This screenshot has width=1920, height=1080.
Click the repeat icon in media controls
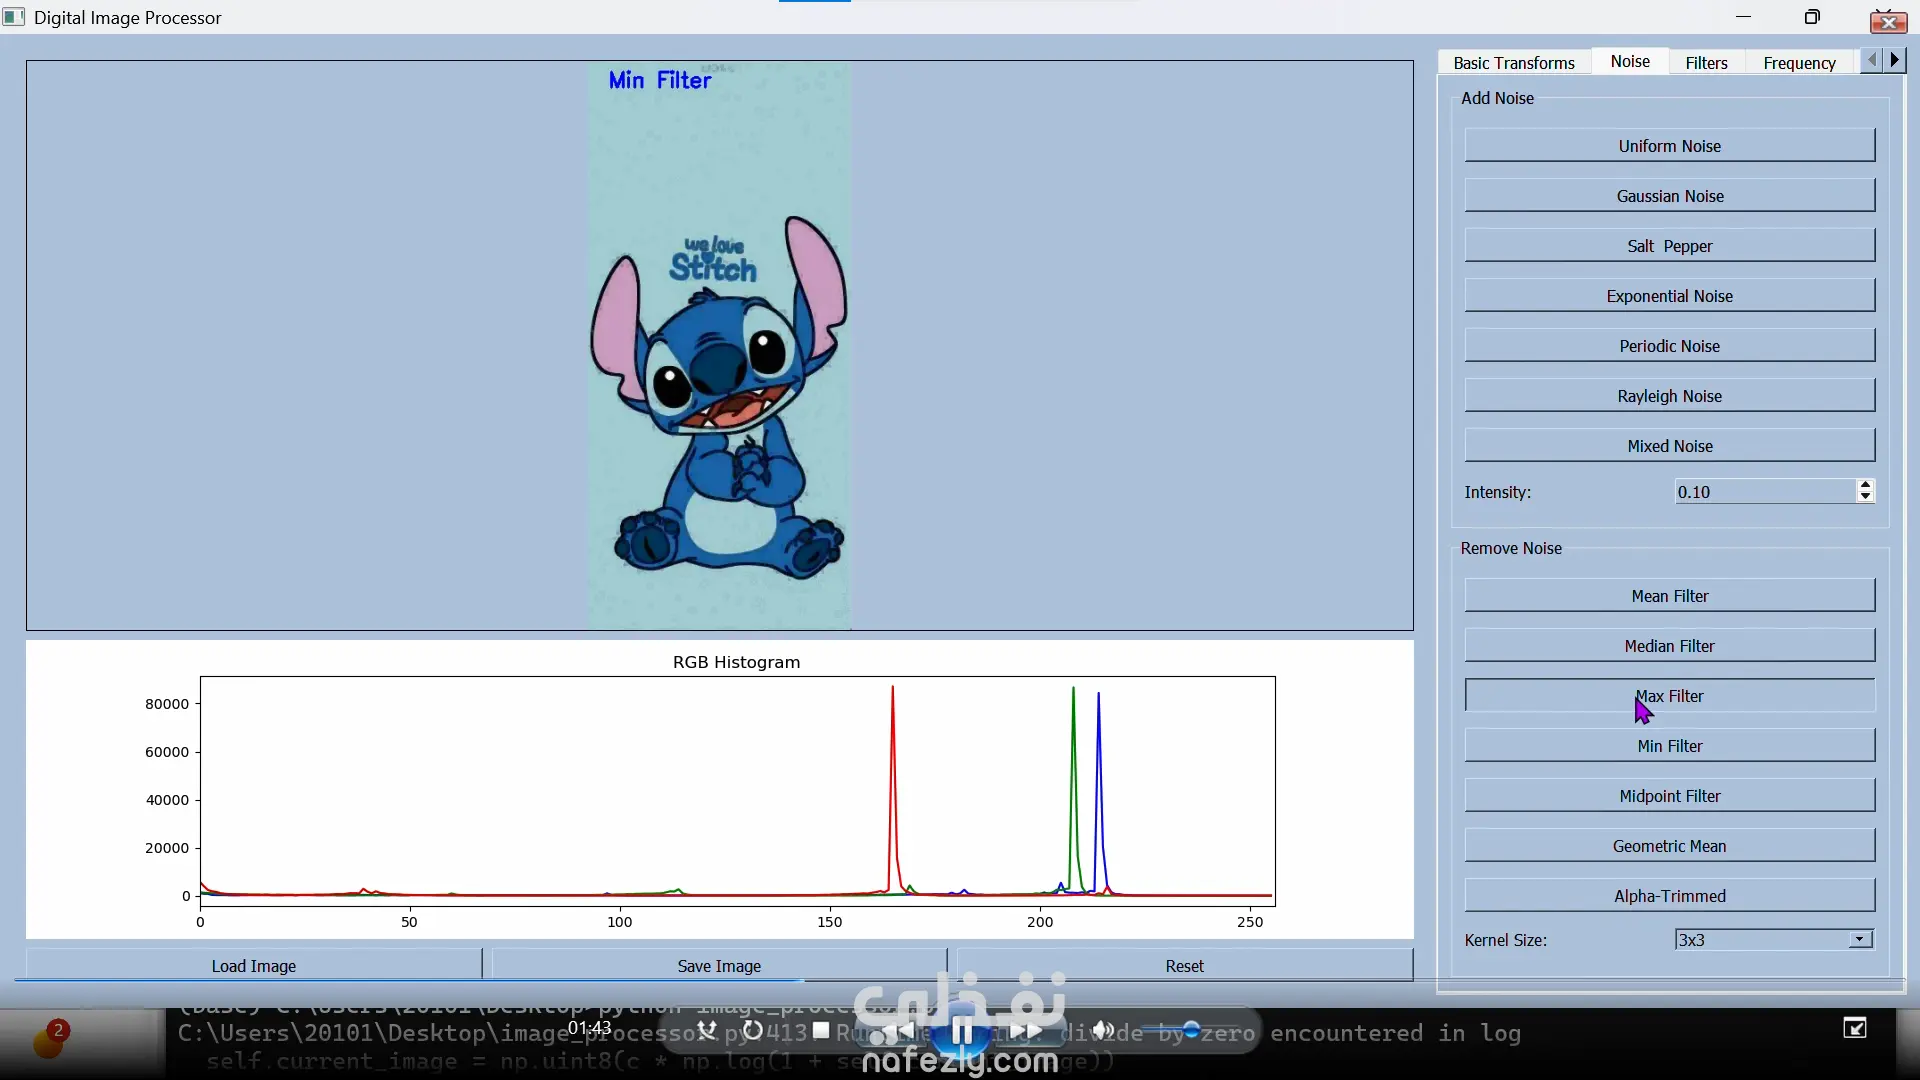click(753, 1030)
